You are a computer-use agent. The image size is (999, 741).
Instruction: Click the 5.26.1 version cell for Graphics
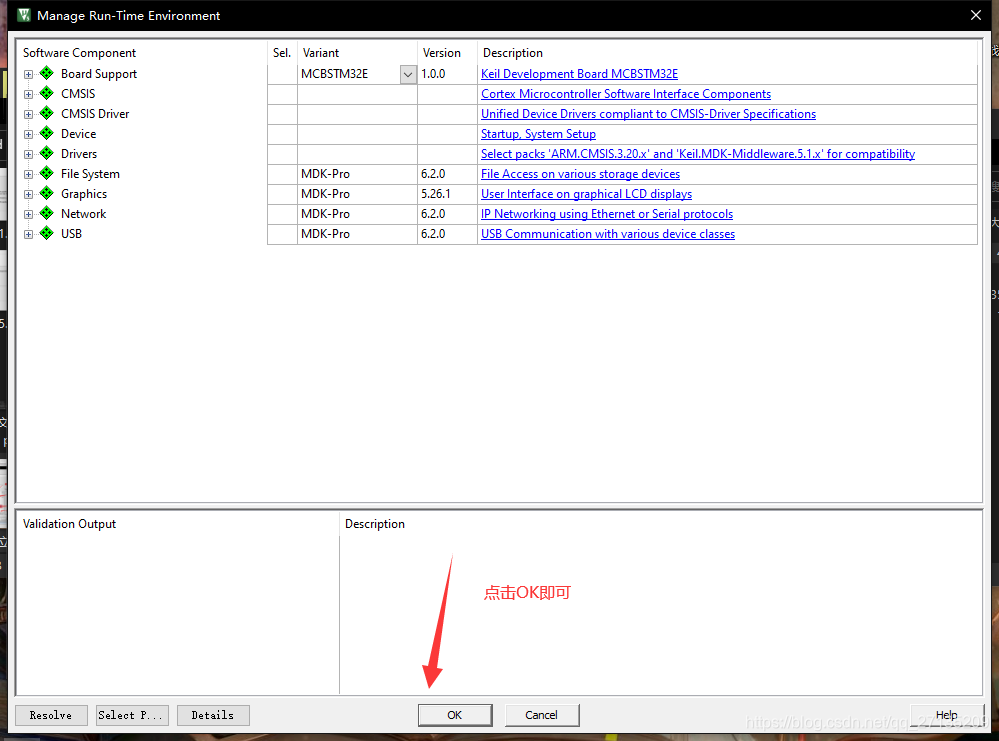point(447,194)
